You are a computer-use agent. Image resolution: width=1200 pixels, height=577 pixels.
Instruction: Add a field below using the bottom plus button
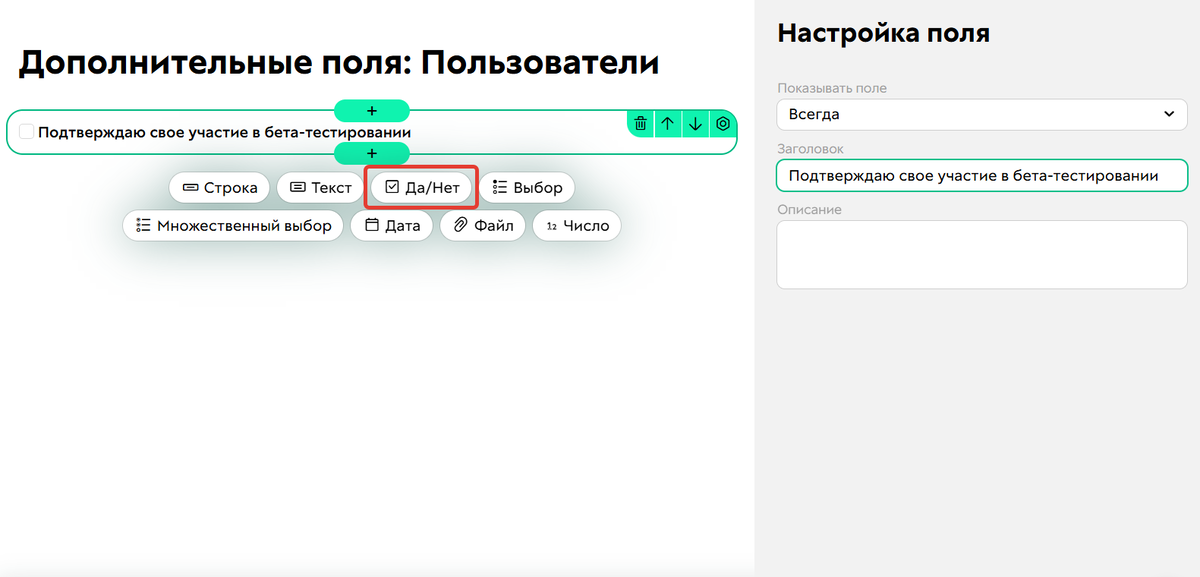click(371, 154)
